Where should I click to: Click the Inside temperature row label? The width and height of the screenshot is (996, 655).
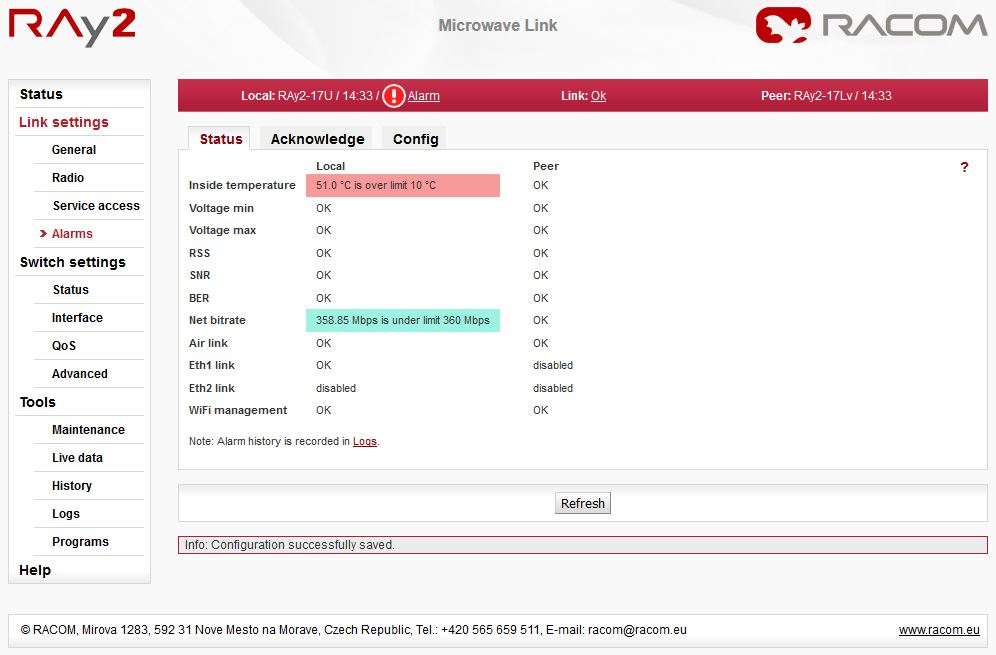pos(242,186)
